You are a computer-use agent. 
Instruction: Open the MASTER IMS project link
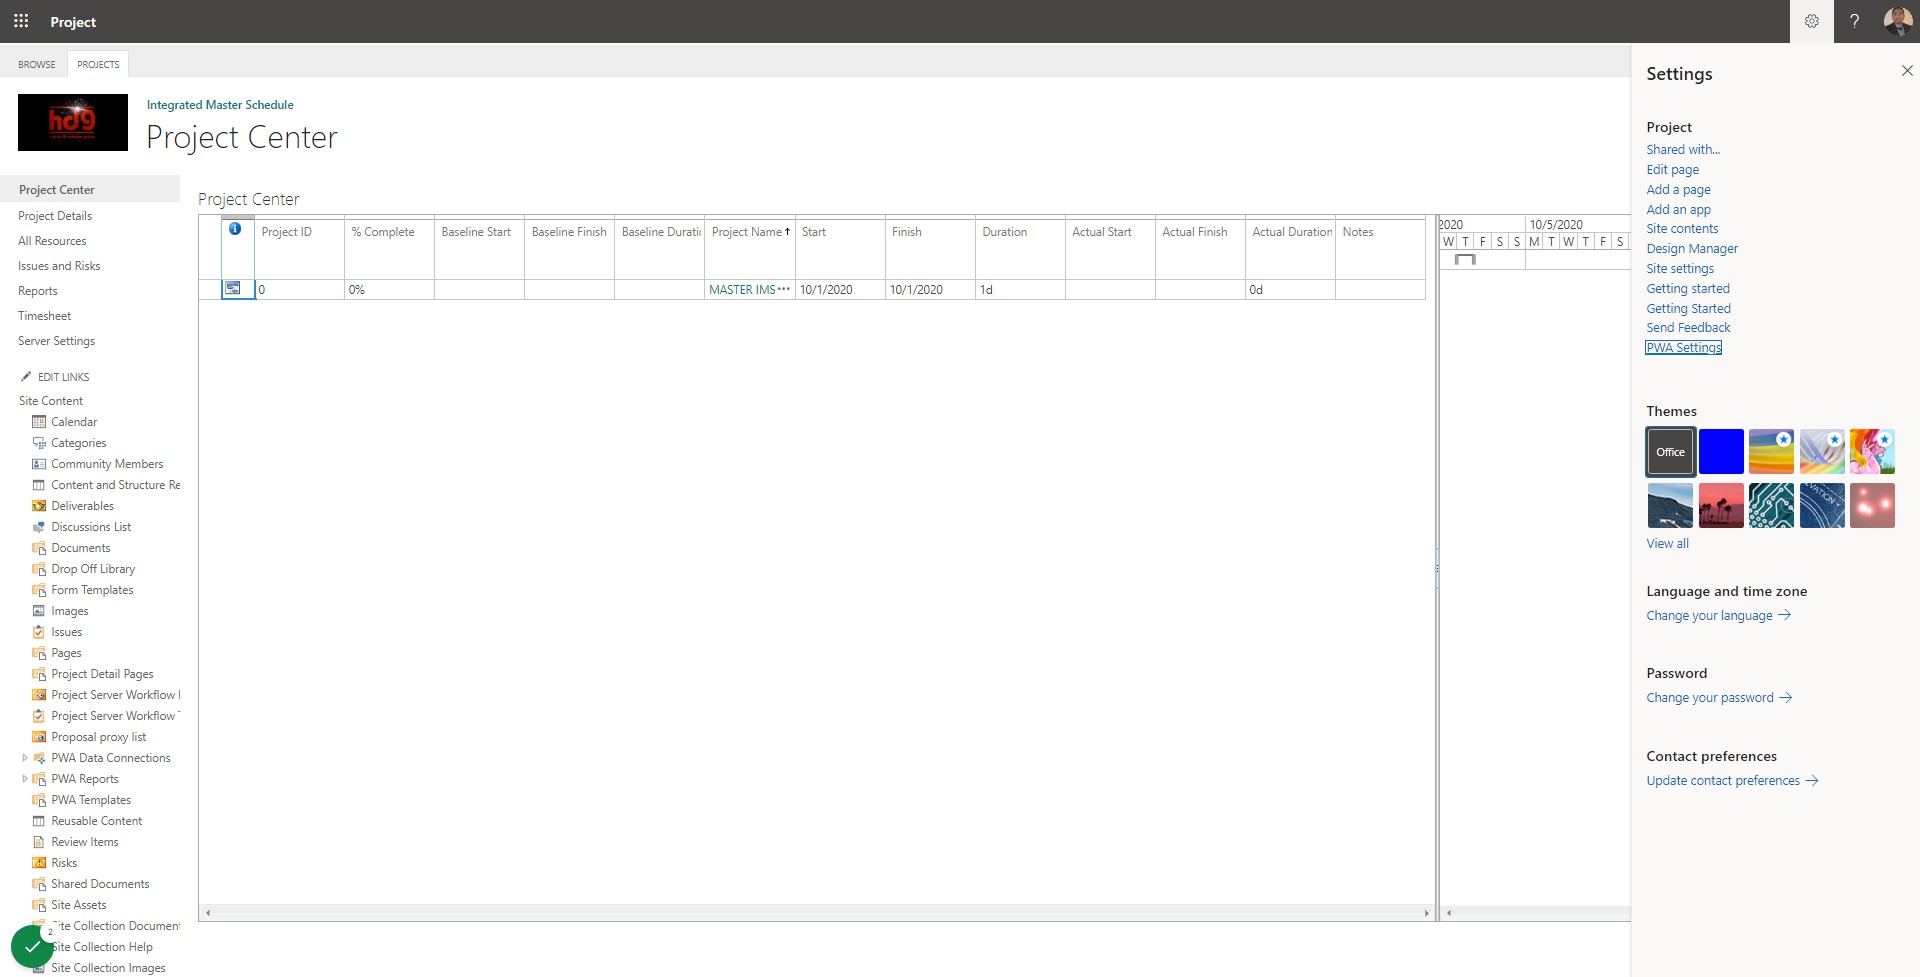742,289
